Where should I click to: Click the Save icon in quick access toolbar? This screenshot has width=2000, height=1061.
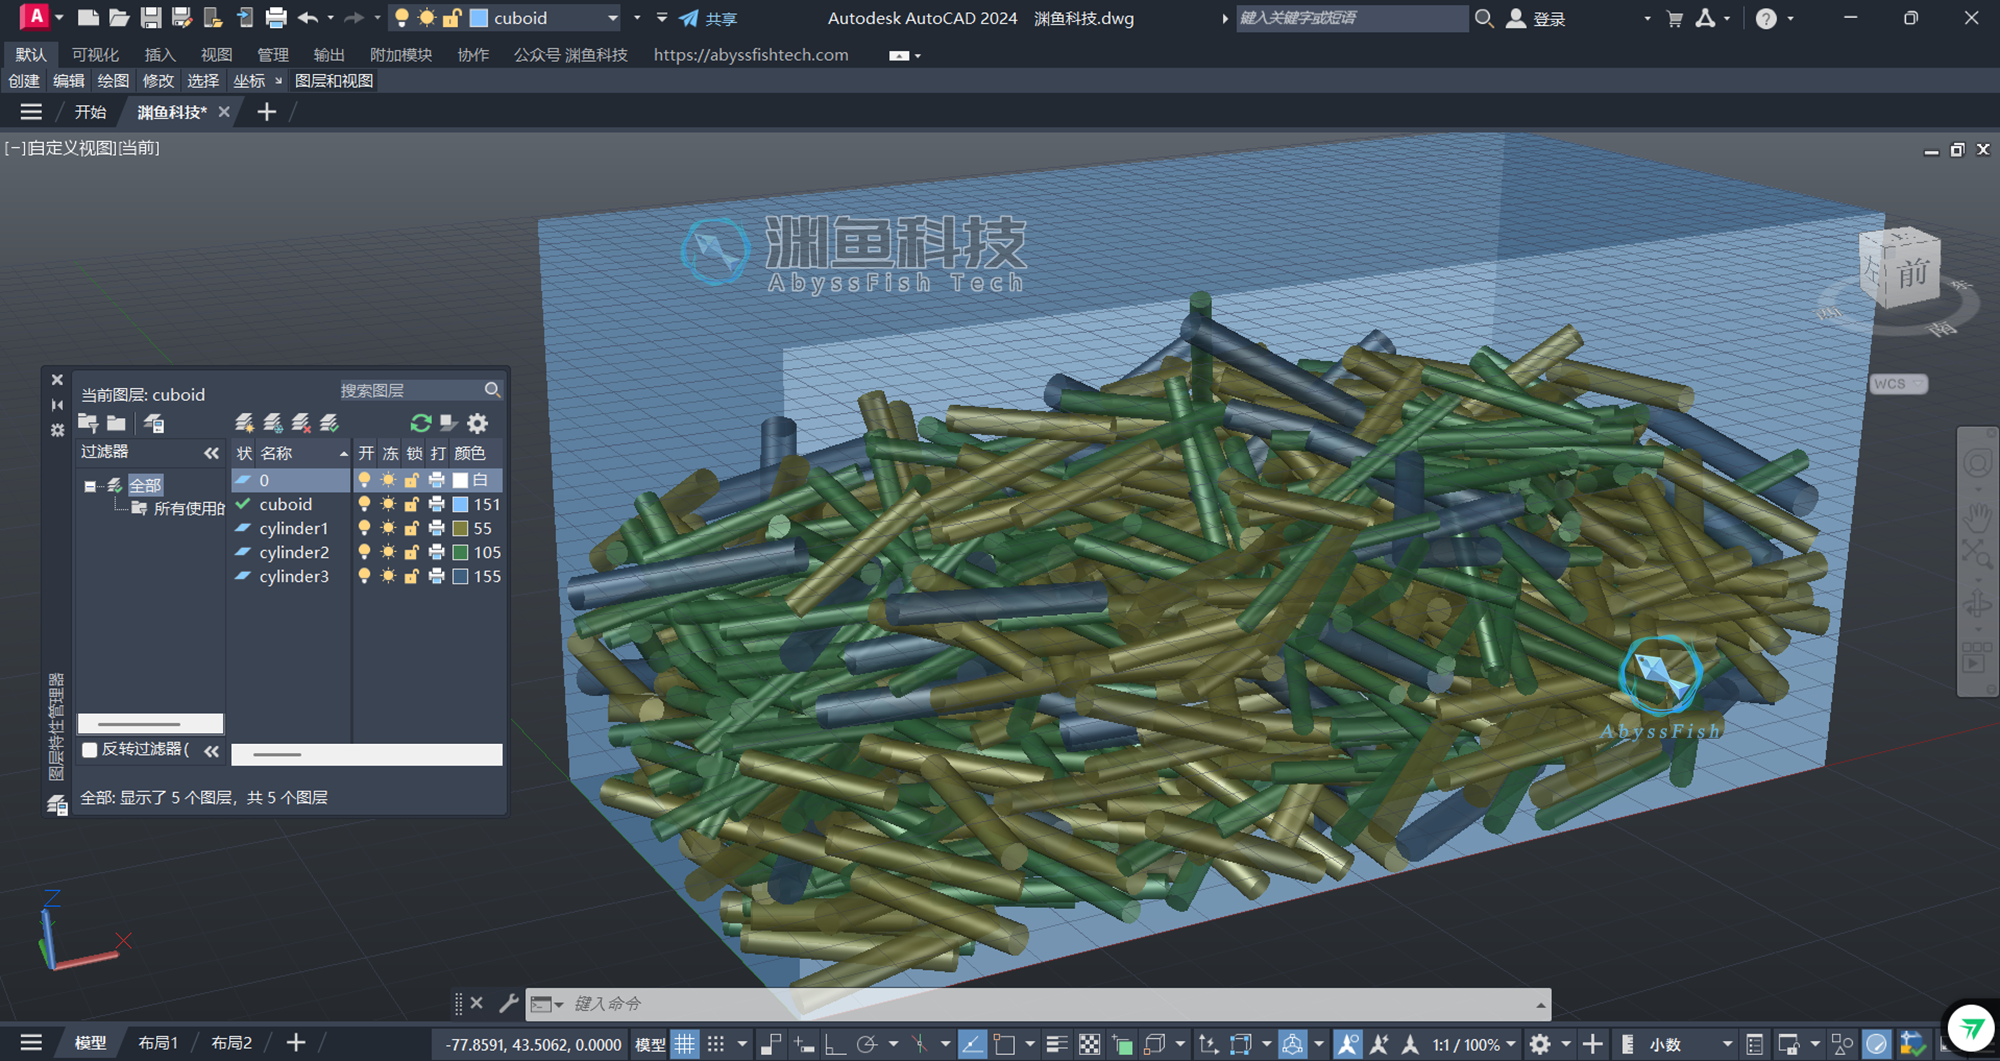coord(151,18)
